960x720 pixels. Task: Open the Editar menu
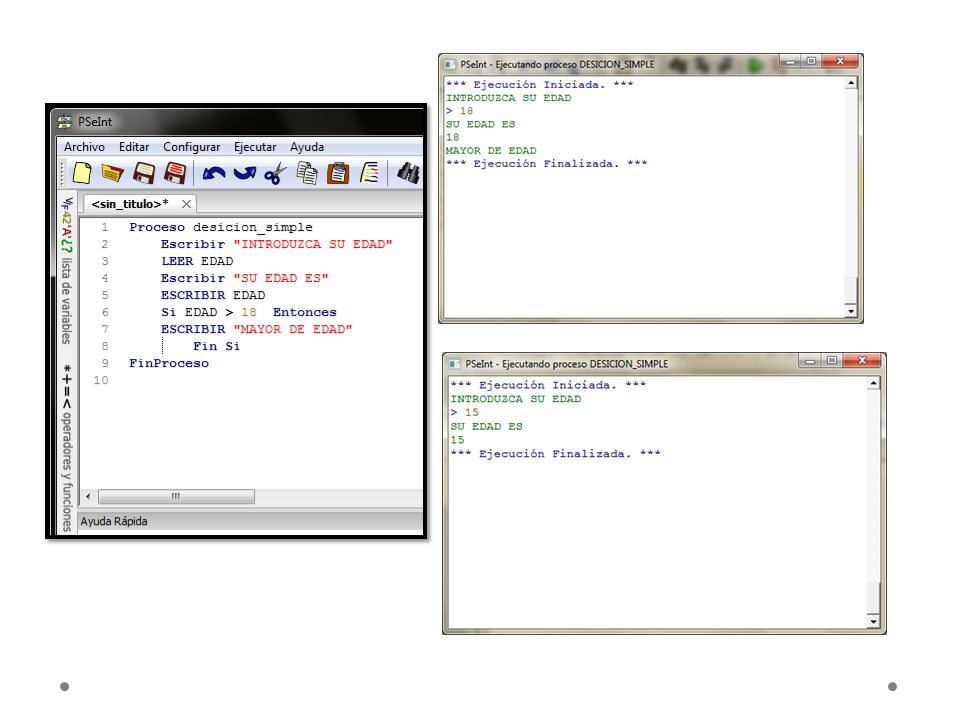pos(134,147)
